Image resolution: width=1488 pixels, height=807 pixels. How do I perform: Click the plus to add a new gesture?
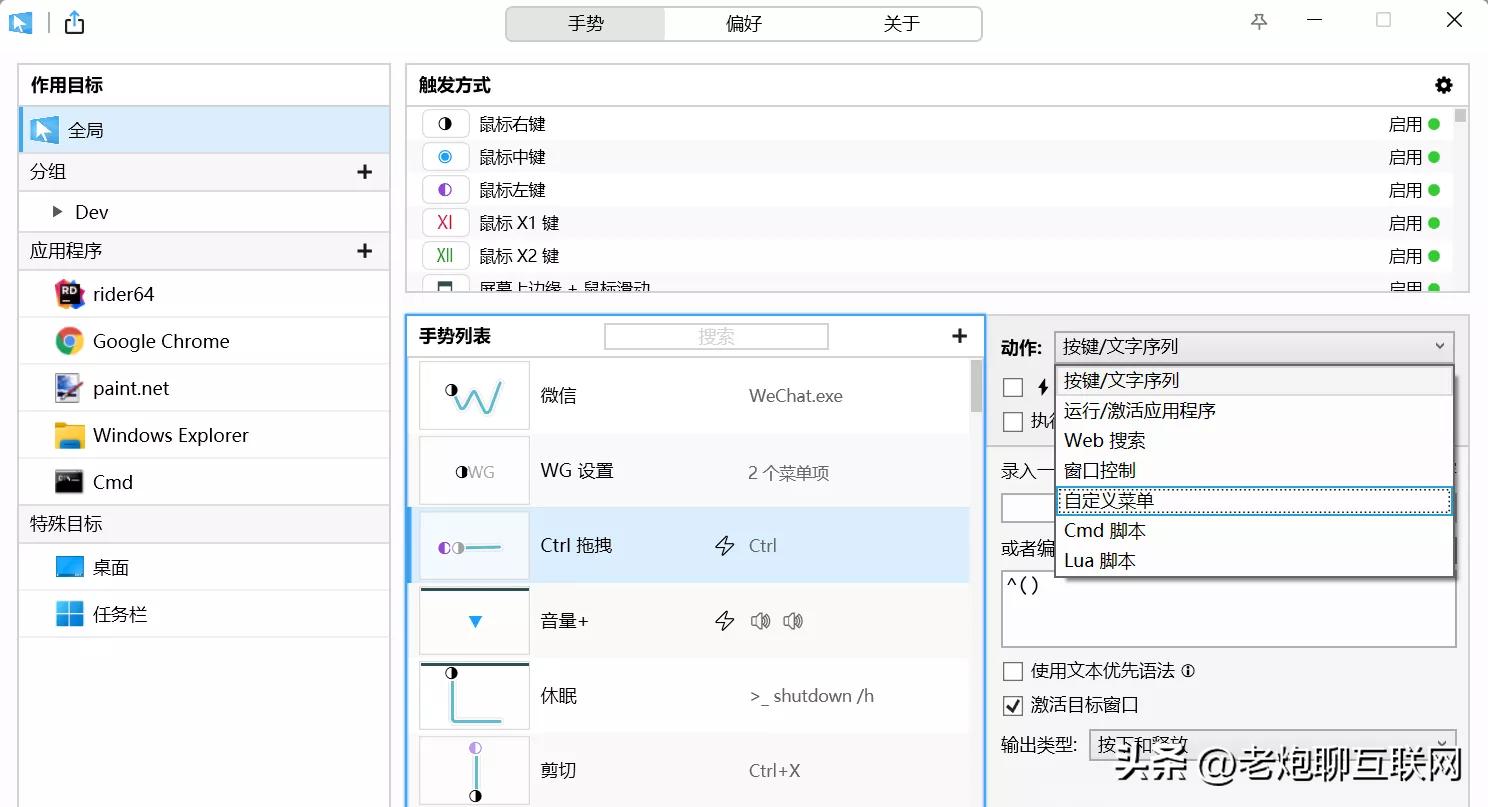[959, 336]
